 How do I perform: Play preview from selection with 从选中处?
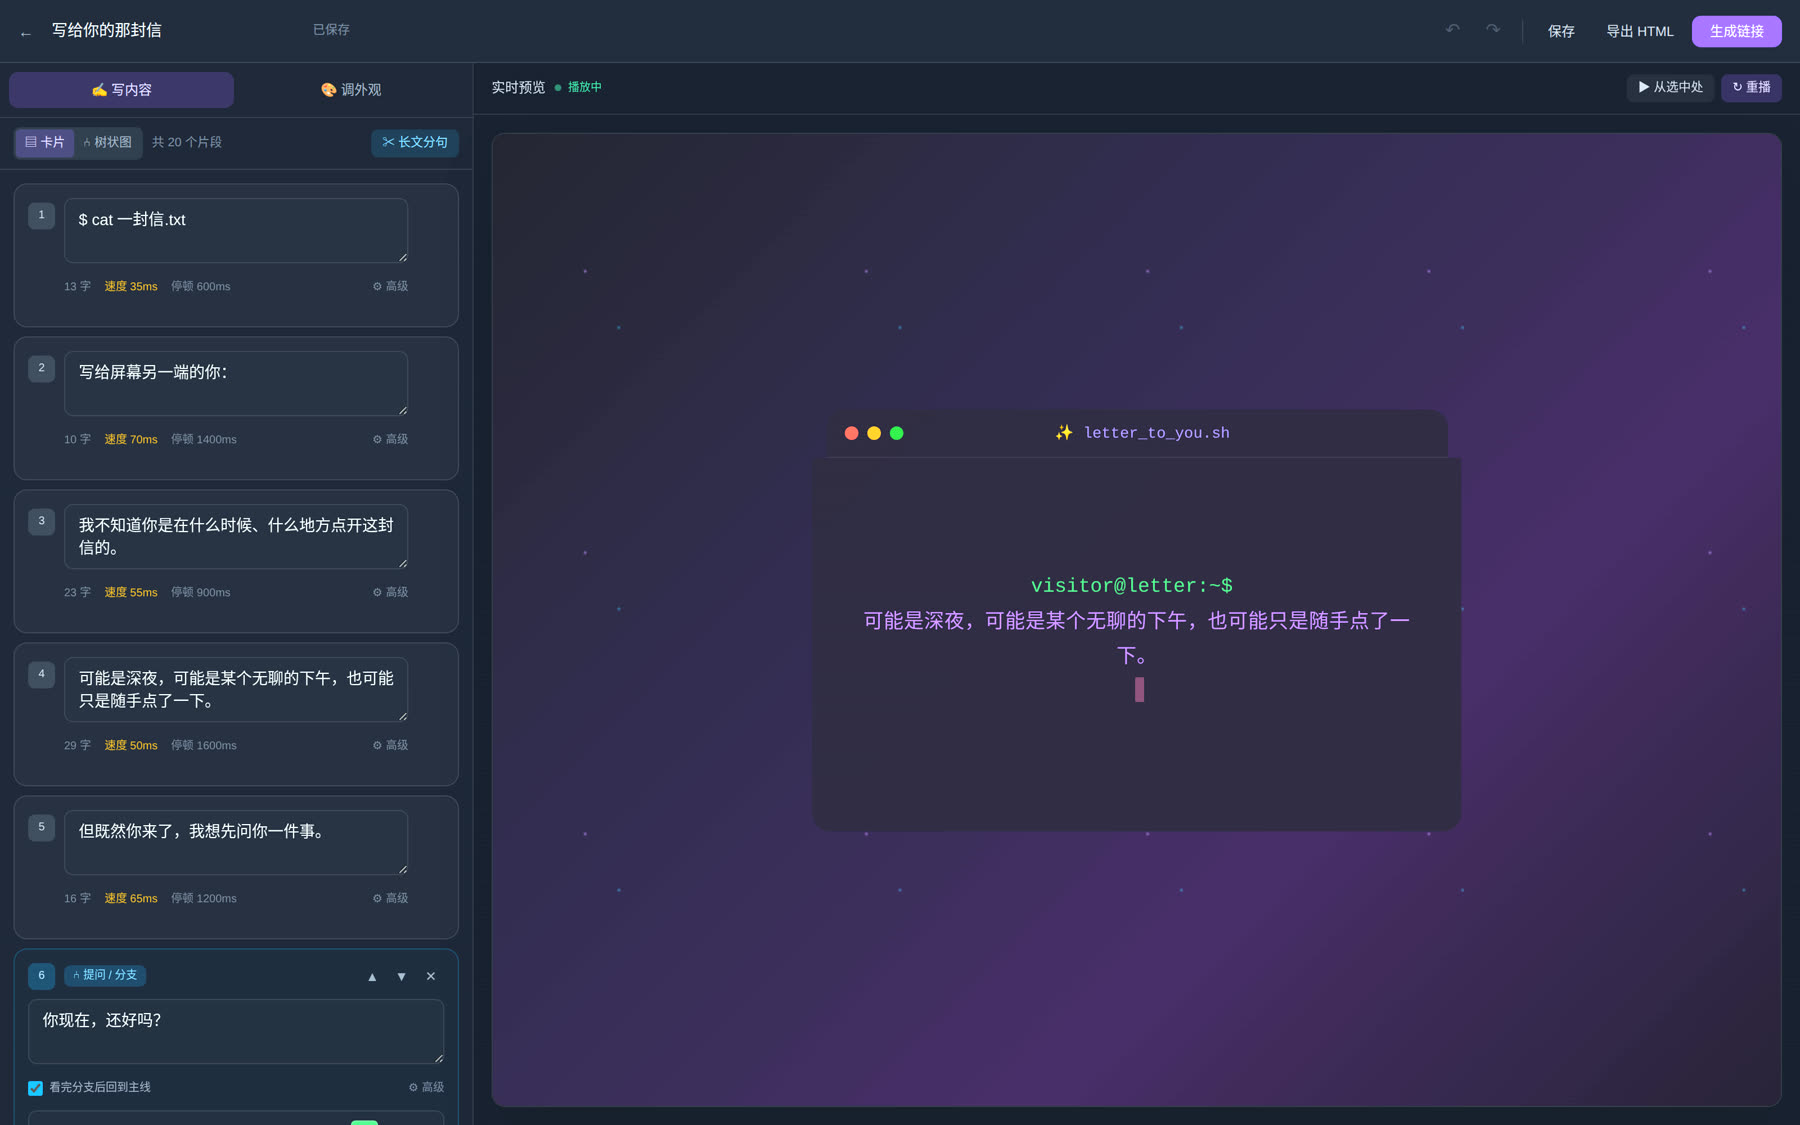1670,87
